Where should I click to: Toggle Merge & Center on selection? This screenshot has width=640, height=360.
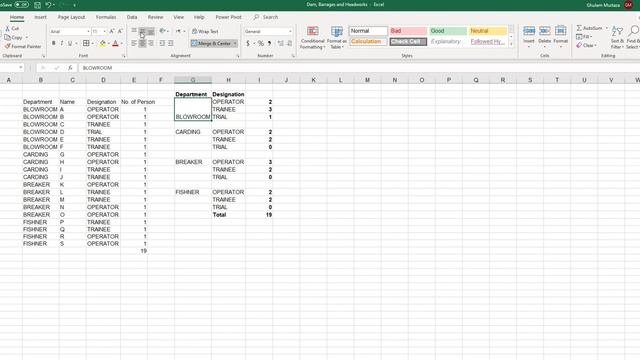tap(211, 43)
